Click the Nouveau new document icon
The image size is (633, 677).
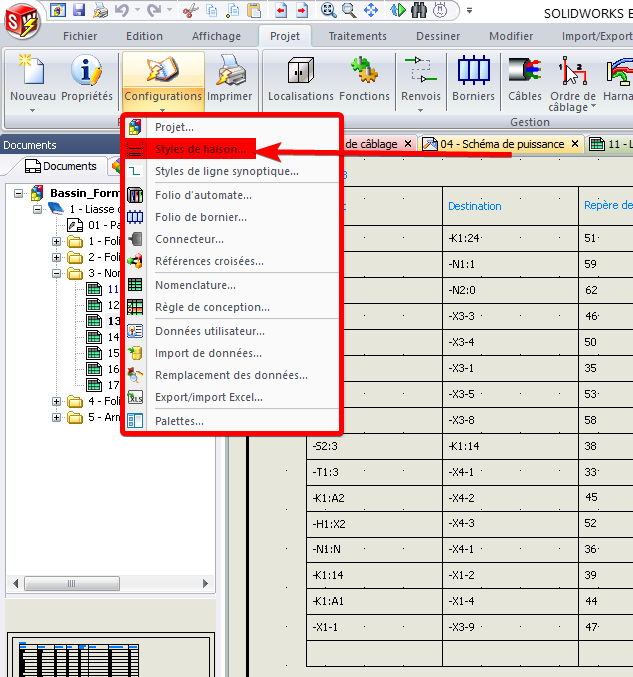[32, 69]
